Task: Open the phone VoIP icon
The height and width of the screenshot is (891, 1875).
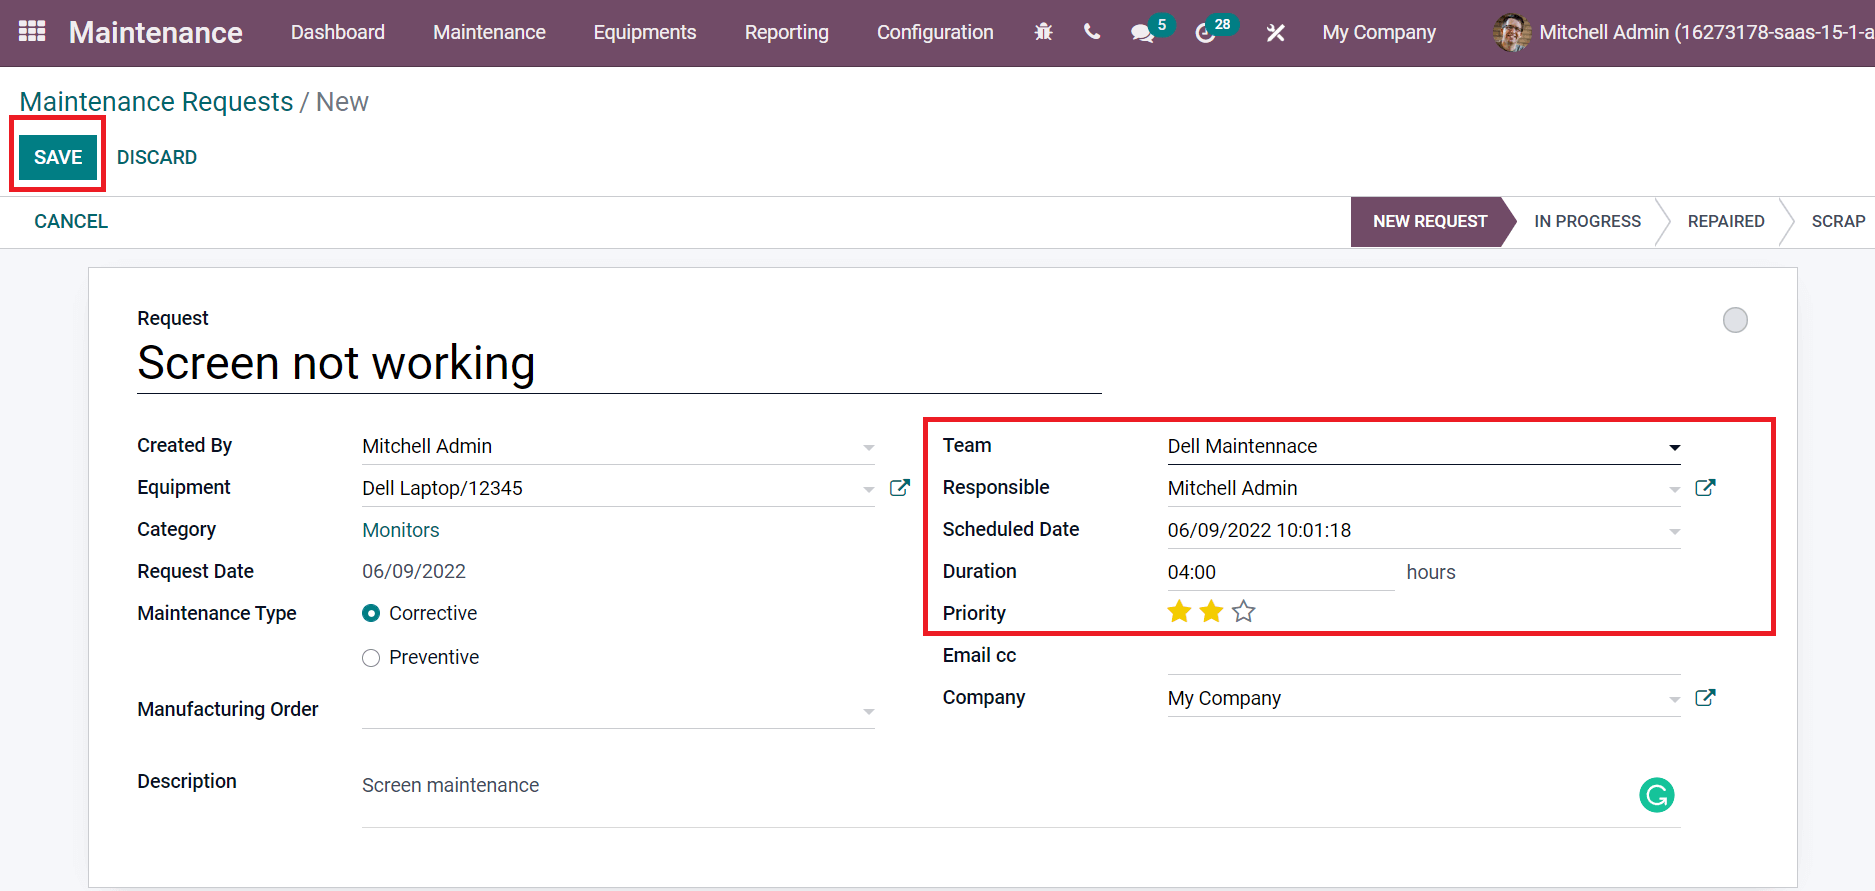Action: pos(1092,32)
